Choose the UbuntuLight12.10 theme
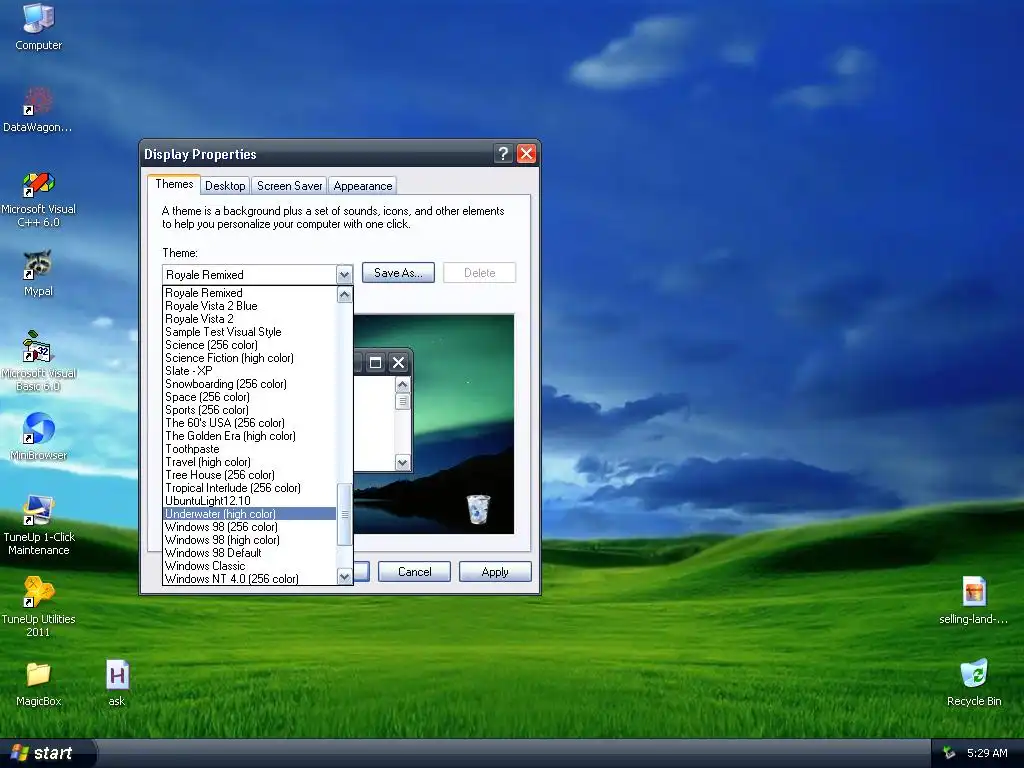 tap(249, 501)
